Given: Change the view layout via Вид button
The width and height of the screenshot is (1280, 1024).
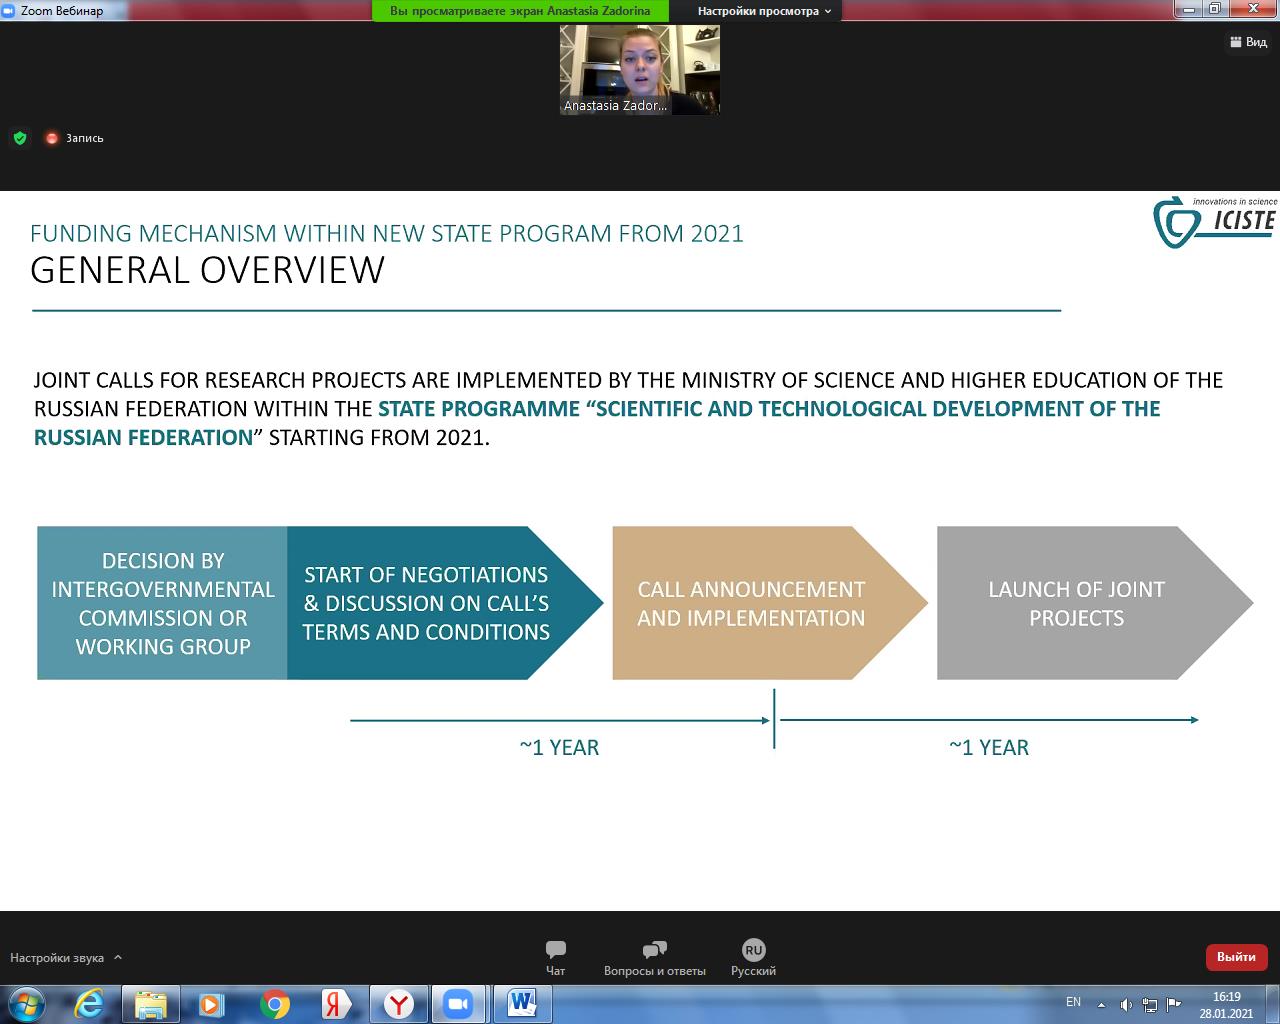Looking at the screenshot, I should (1248, 42).
